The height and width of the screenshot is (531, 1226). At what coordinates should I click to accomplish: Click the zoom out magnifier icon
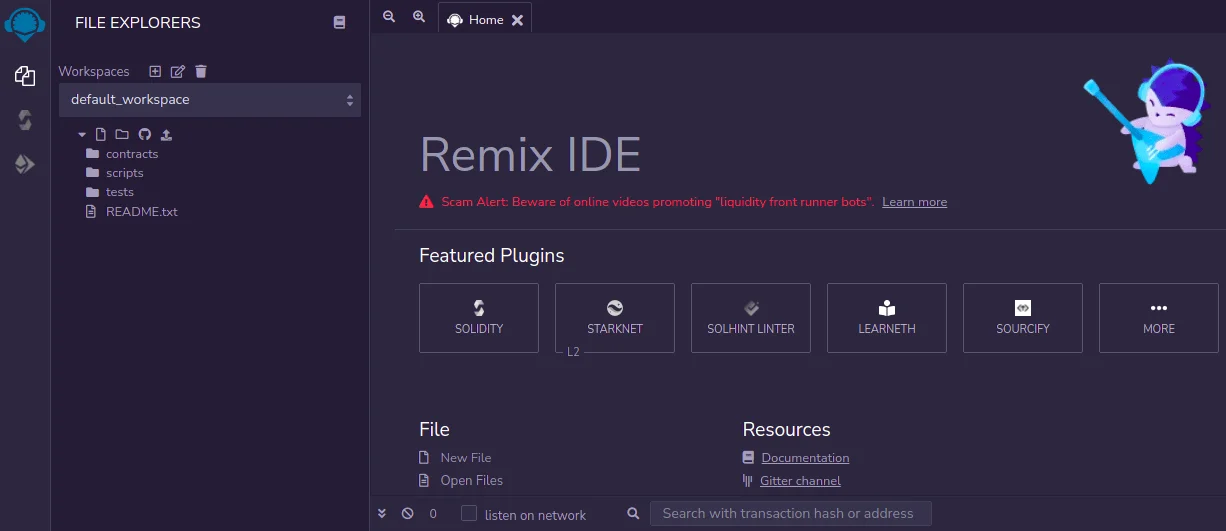pyautogui.click(x=389, y=17)
